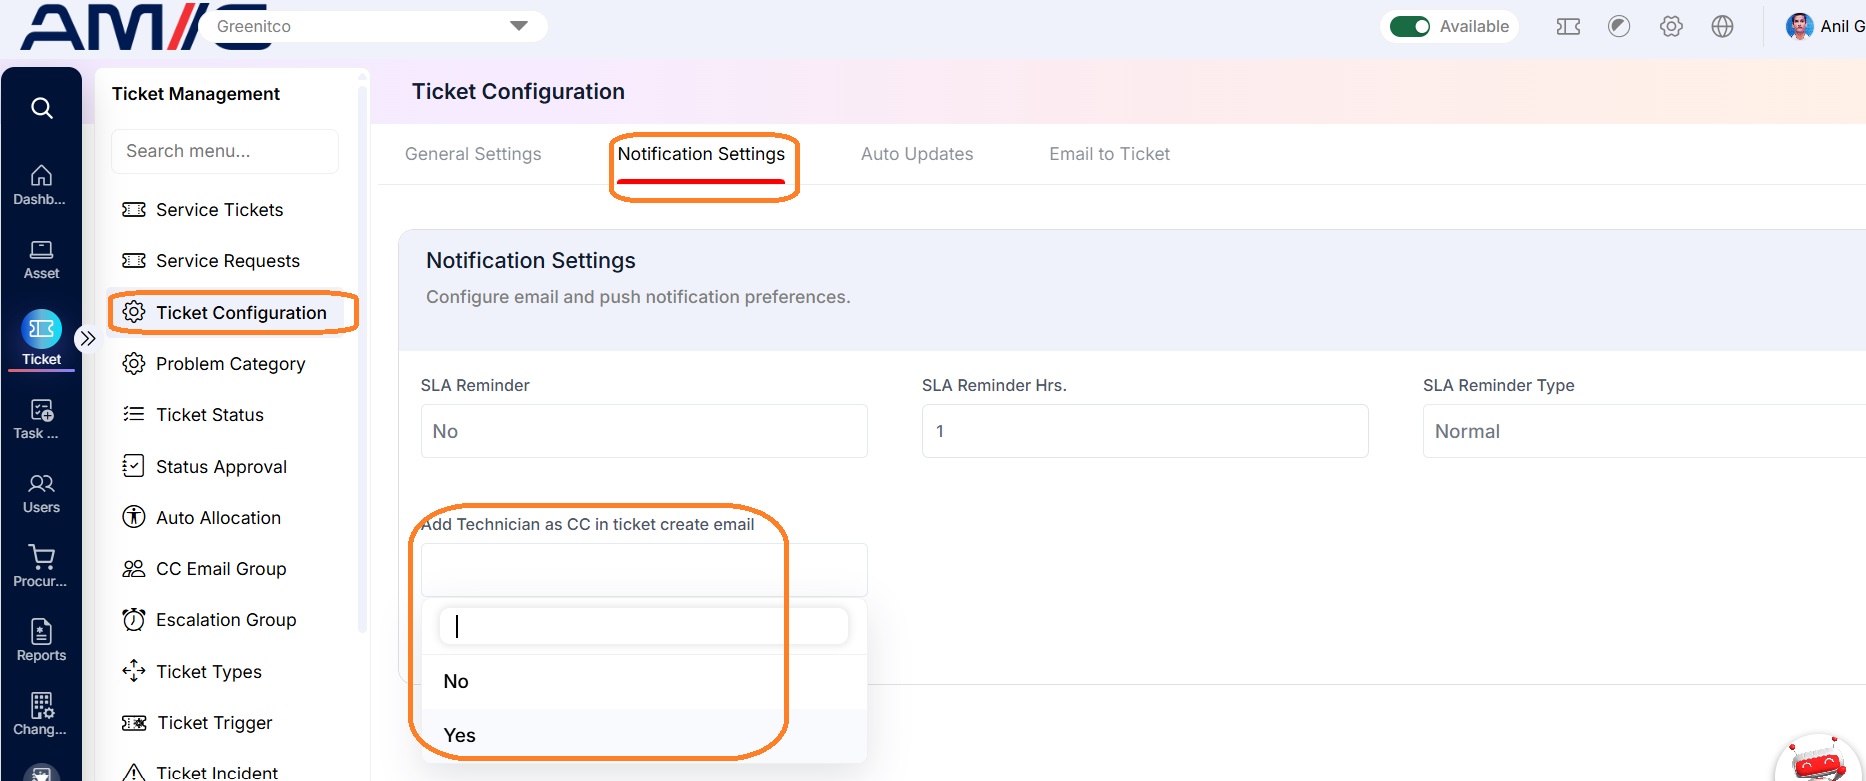This screenshot has width=1866, height=781.
Task: Collapse the side menu with double-chevron
Action: (88, 338)
